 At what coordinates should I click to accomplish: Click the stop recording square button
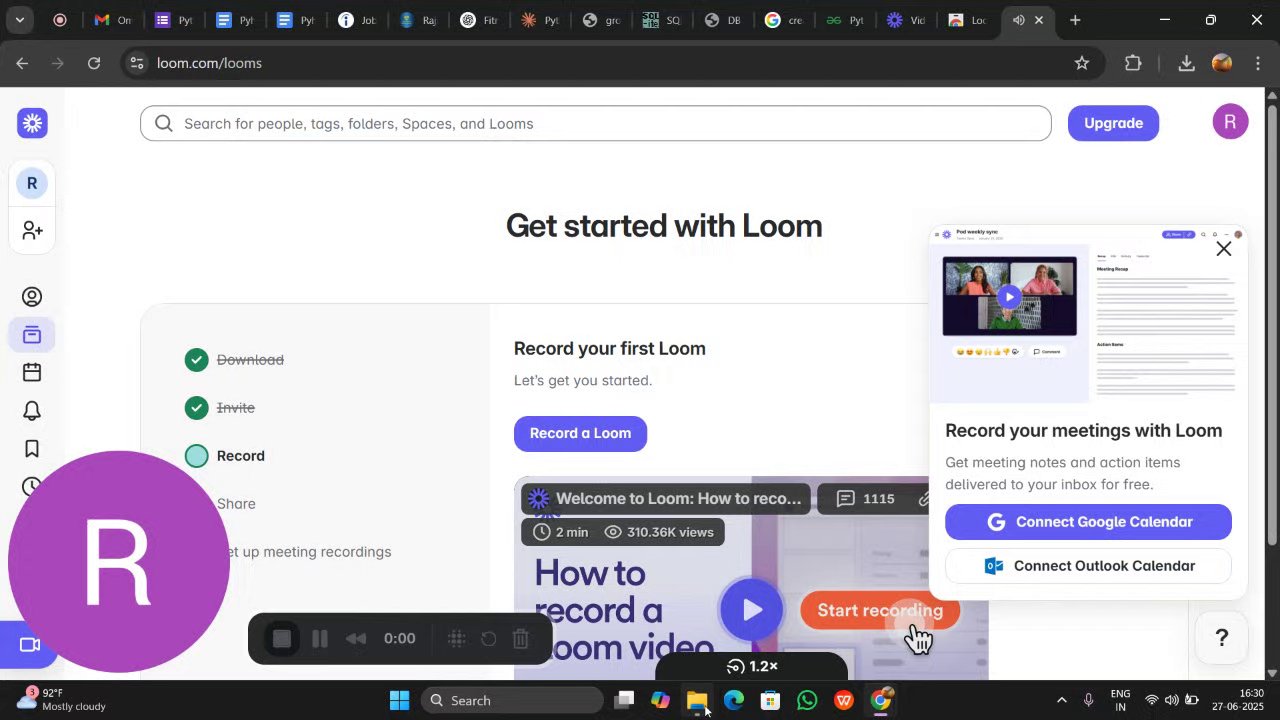282,638
